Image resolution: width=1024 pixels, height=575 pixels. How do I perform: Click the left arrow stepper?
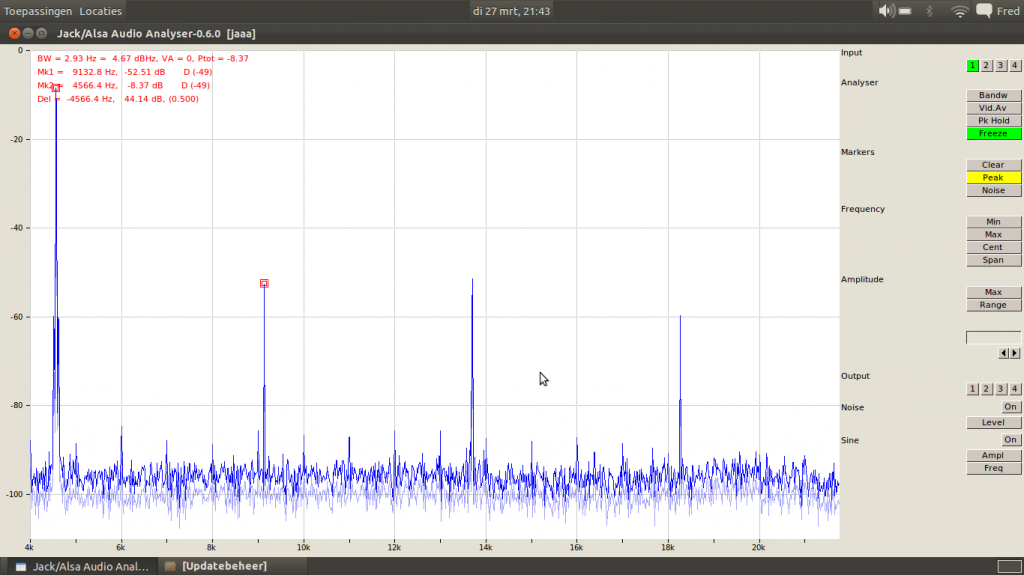[1004, 353]
